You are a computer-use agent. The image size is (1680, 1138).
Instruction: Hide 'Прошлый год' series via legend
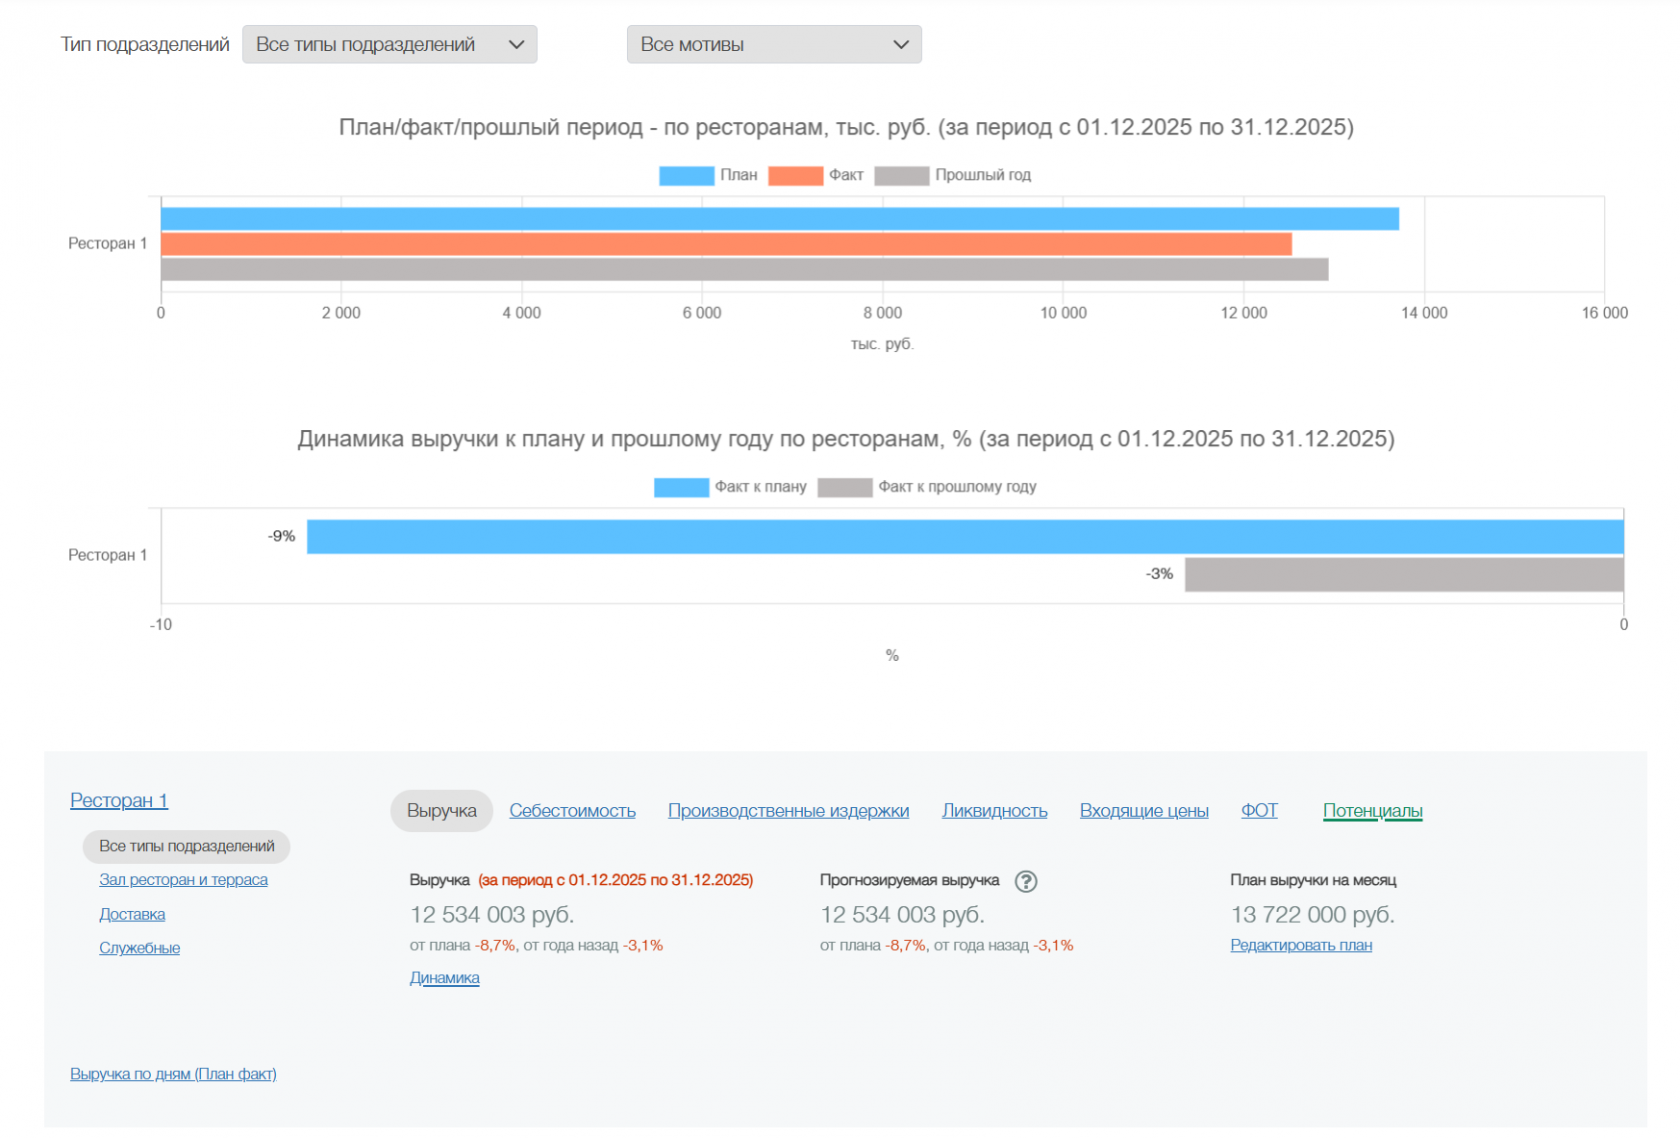tap(952, 175)
